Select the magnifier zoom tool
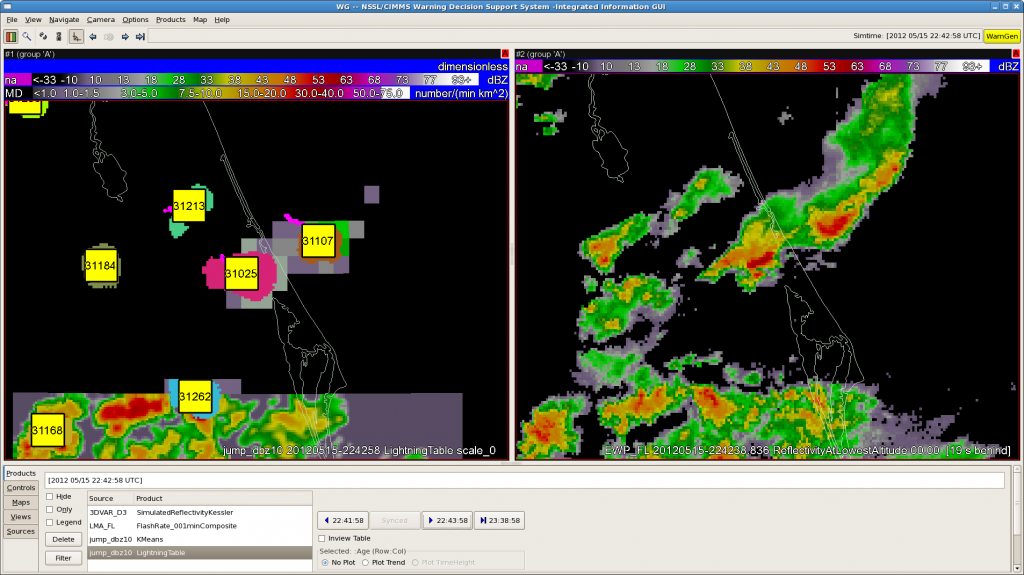 tap(27, 36)
